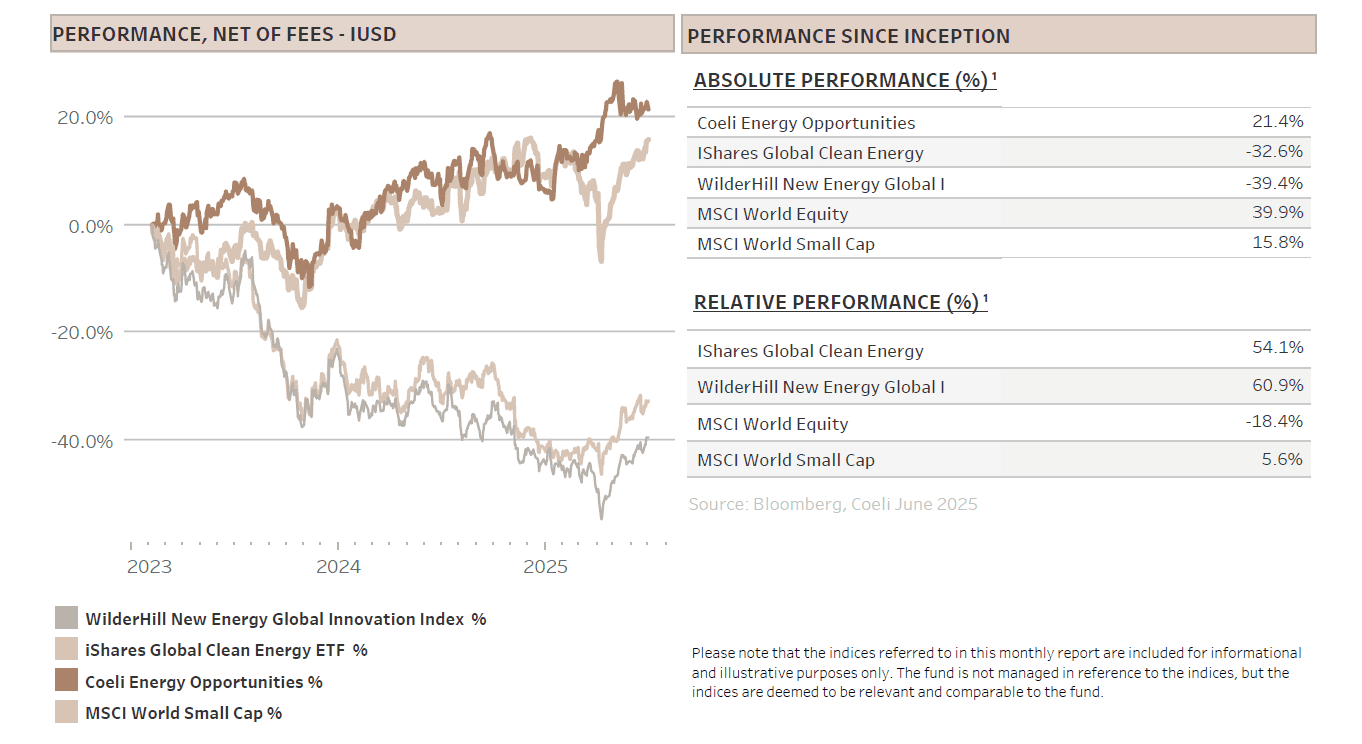Screen dimensions: 1362x744
Task: Click the -40.0% y-axis label
Action: (x=84, y=441)
